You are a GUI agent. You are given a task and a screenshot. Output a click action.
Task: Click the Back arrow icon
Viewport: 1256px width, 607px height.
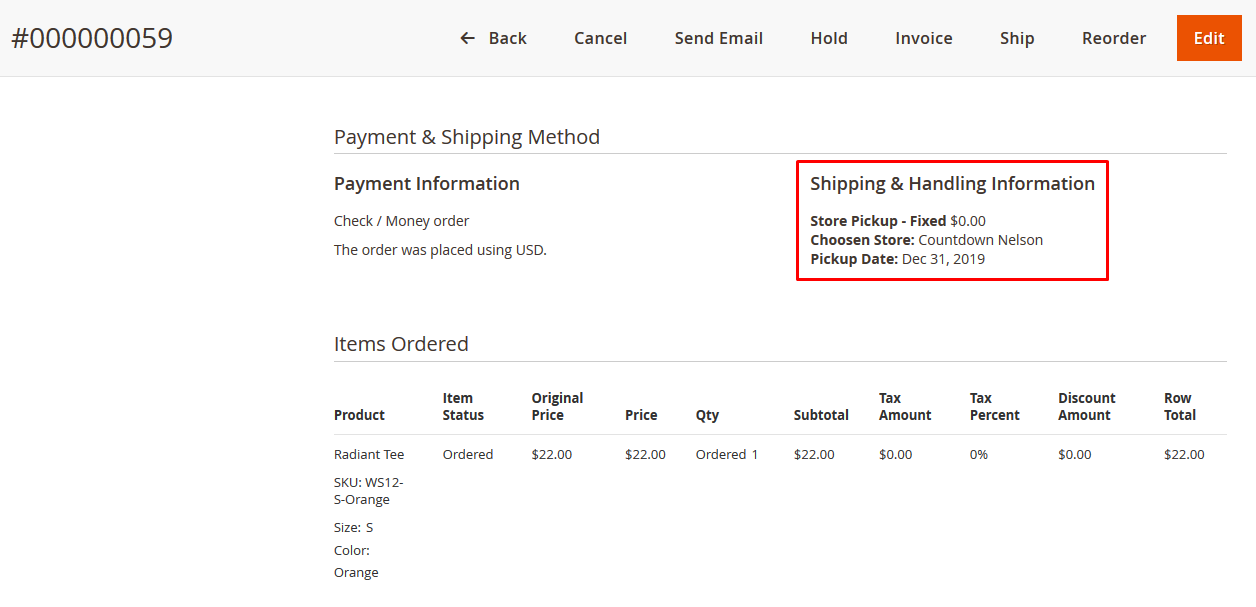(467, 38)
